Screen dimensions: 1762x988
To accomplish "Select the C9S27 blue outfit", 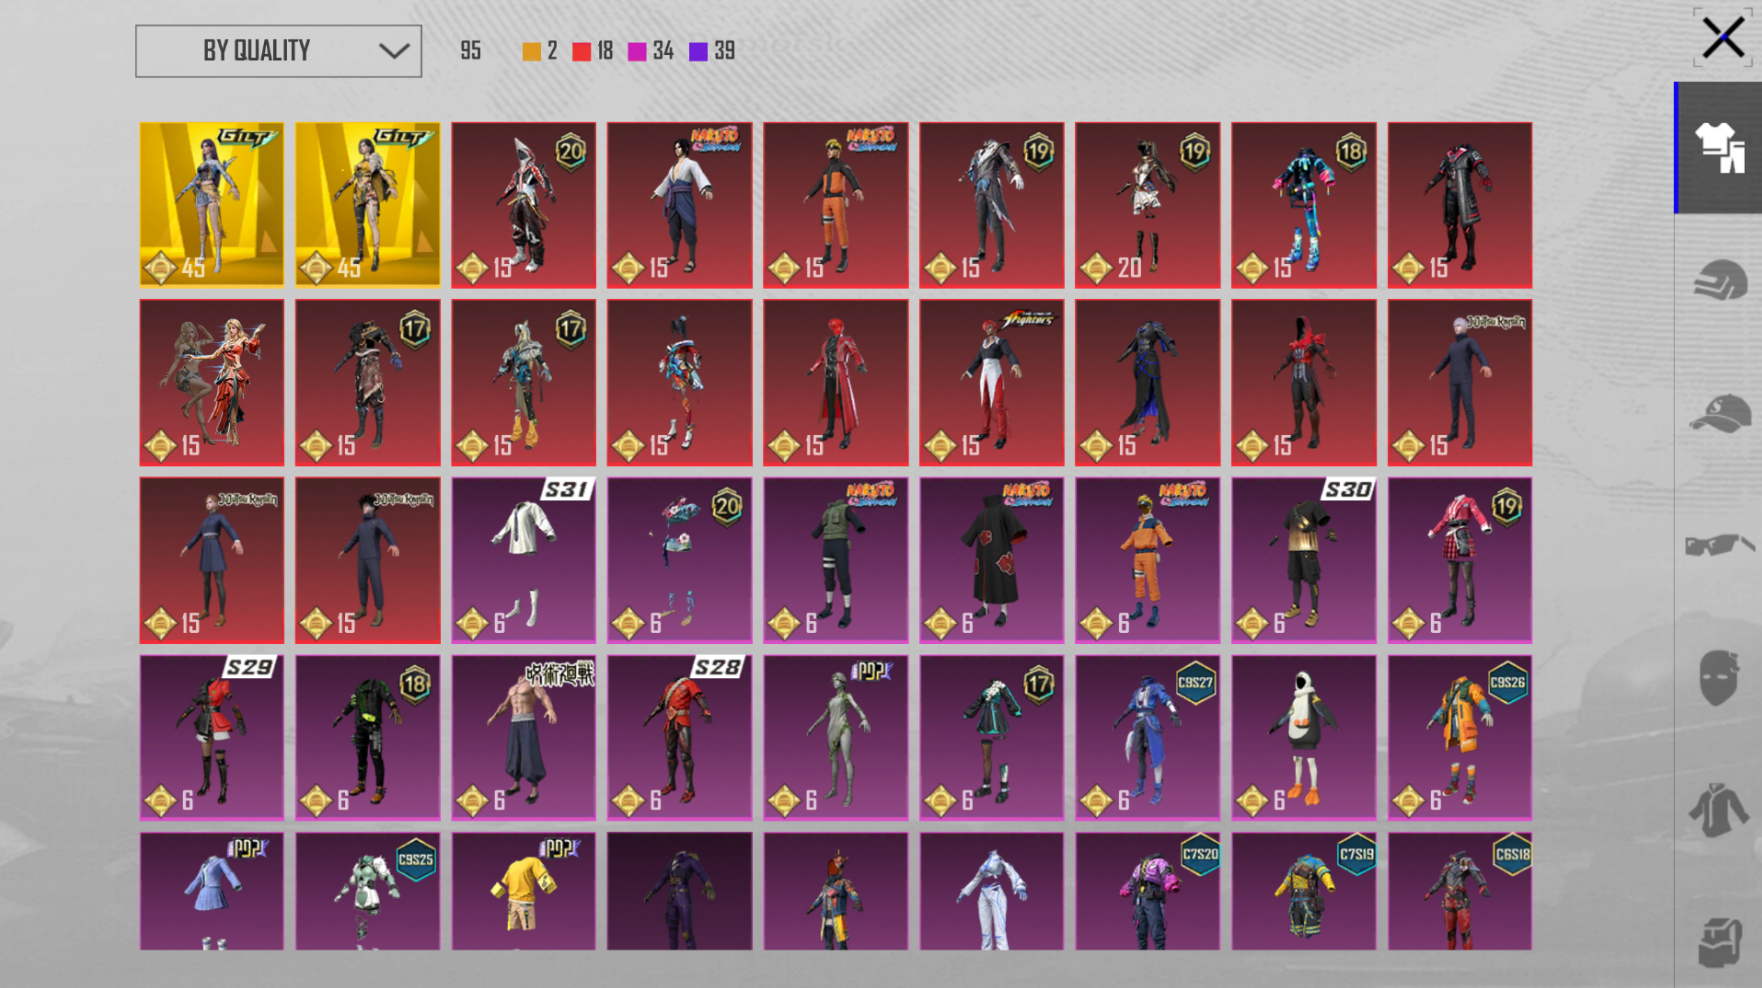I will click(x=1148, y=738).
